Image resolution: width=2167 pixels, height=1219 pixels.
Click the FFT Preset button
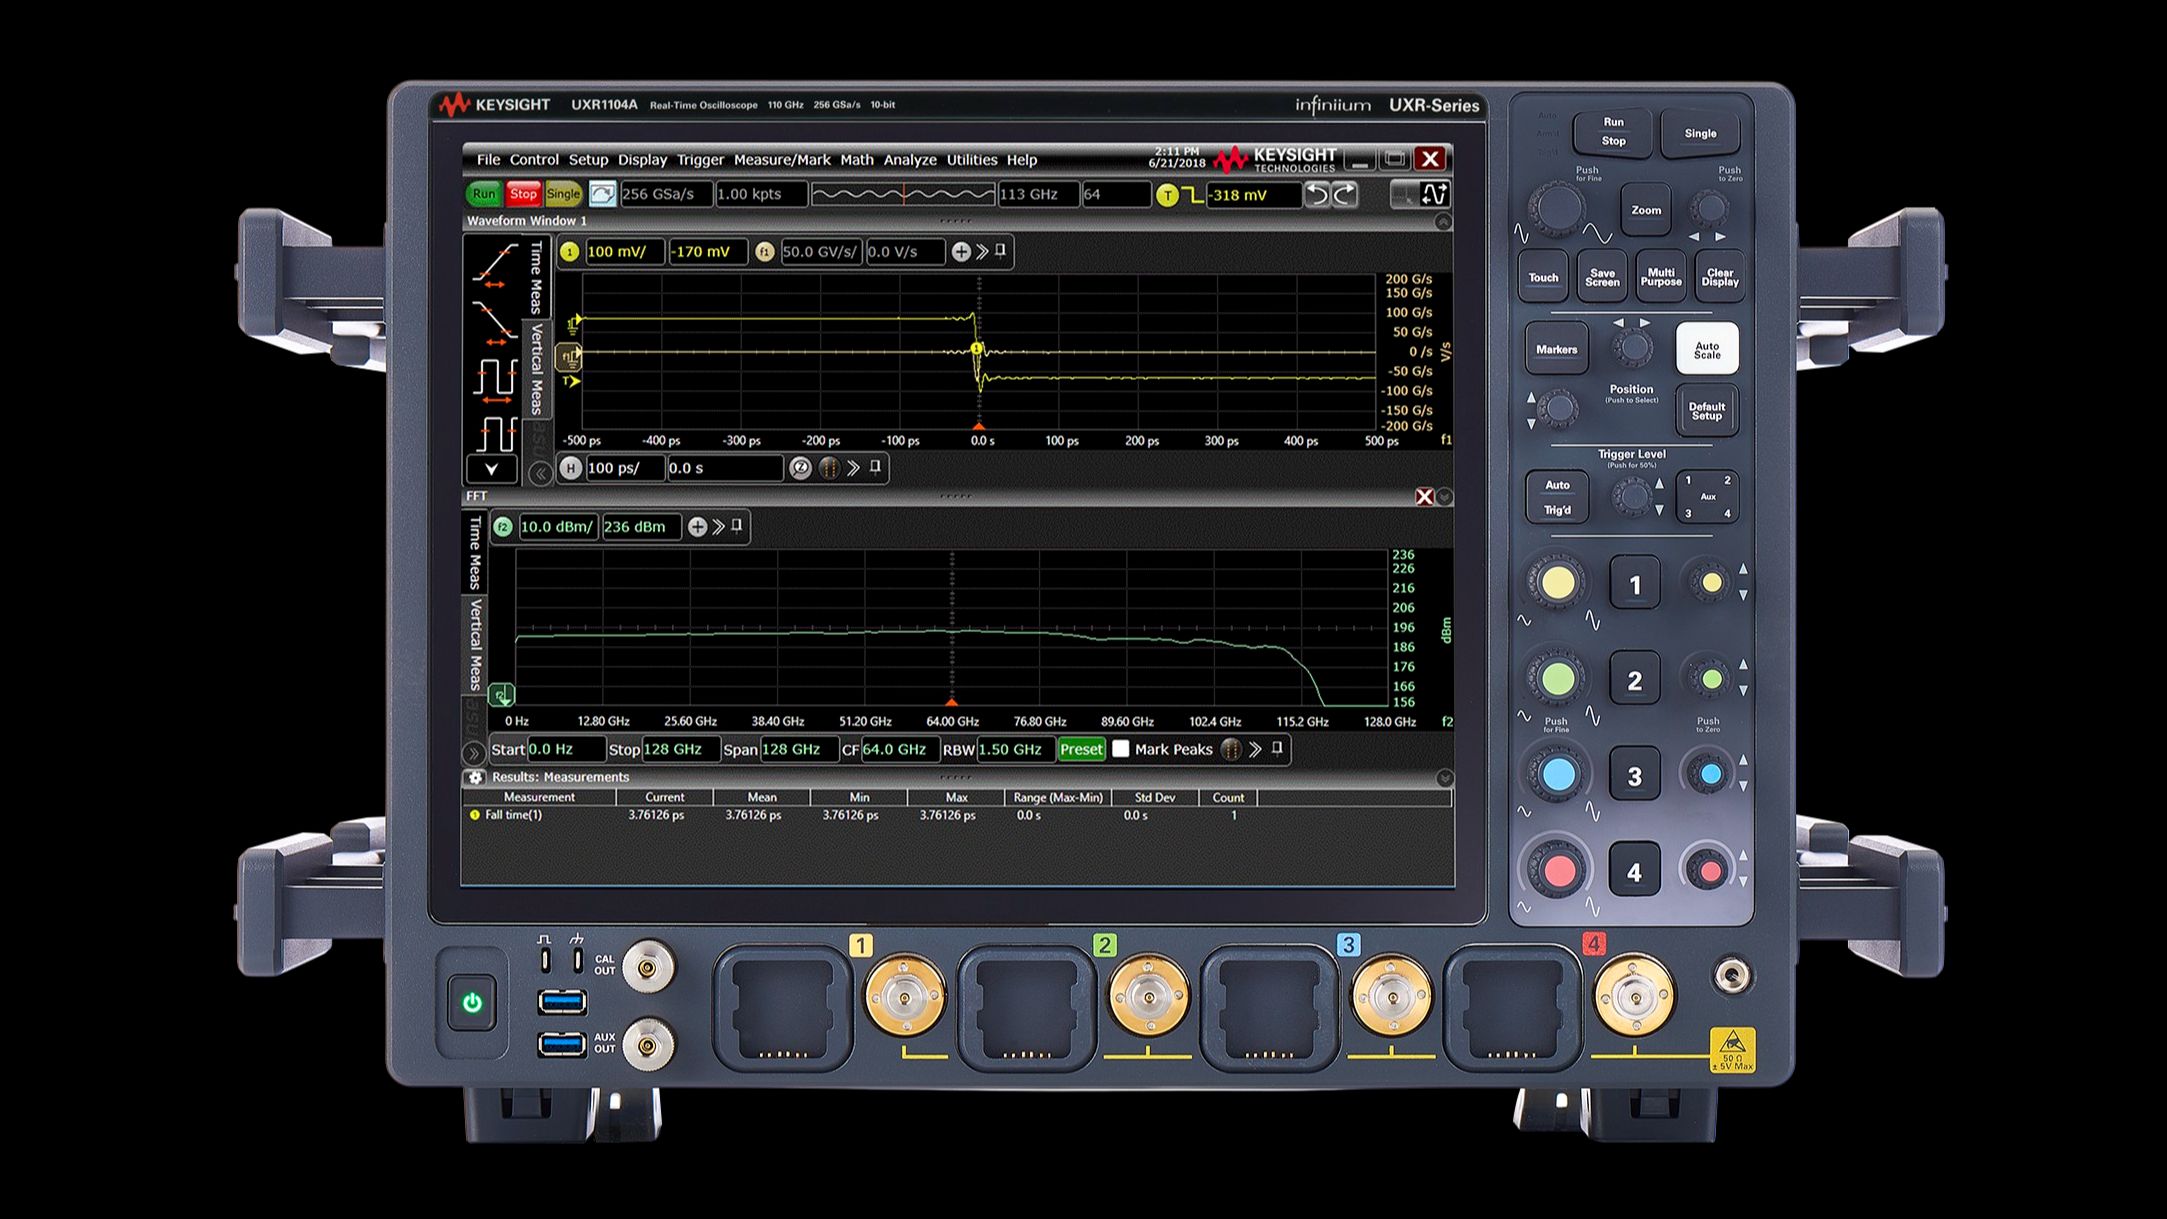(1080, 749)
